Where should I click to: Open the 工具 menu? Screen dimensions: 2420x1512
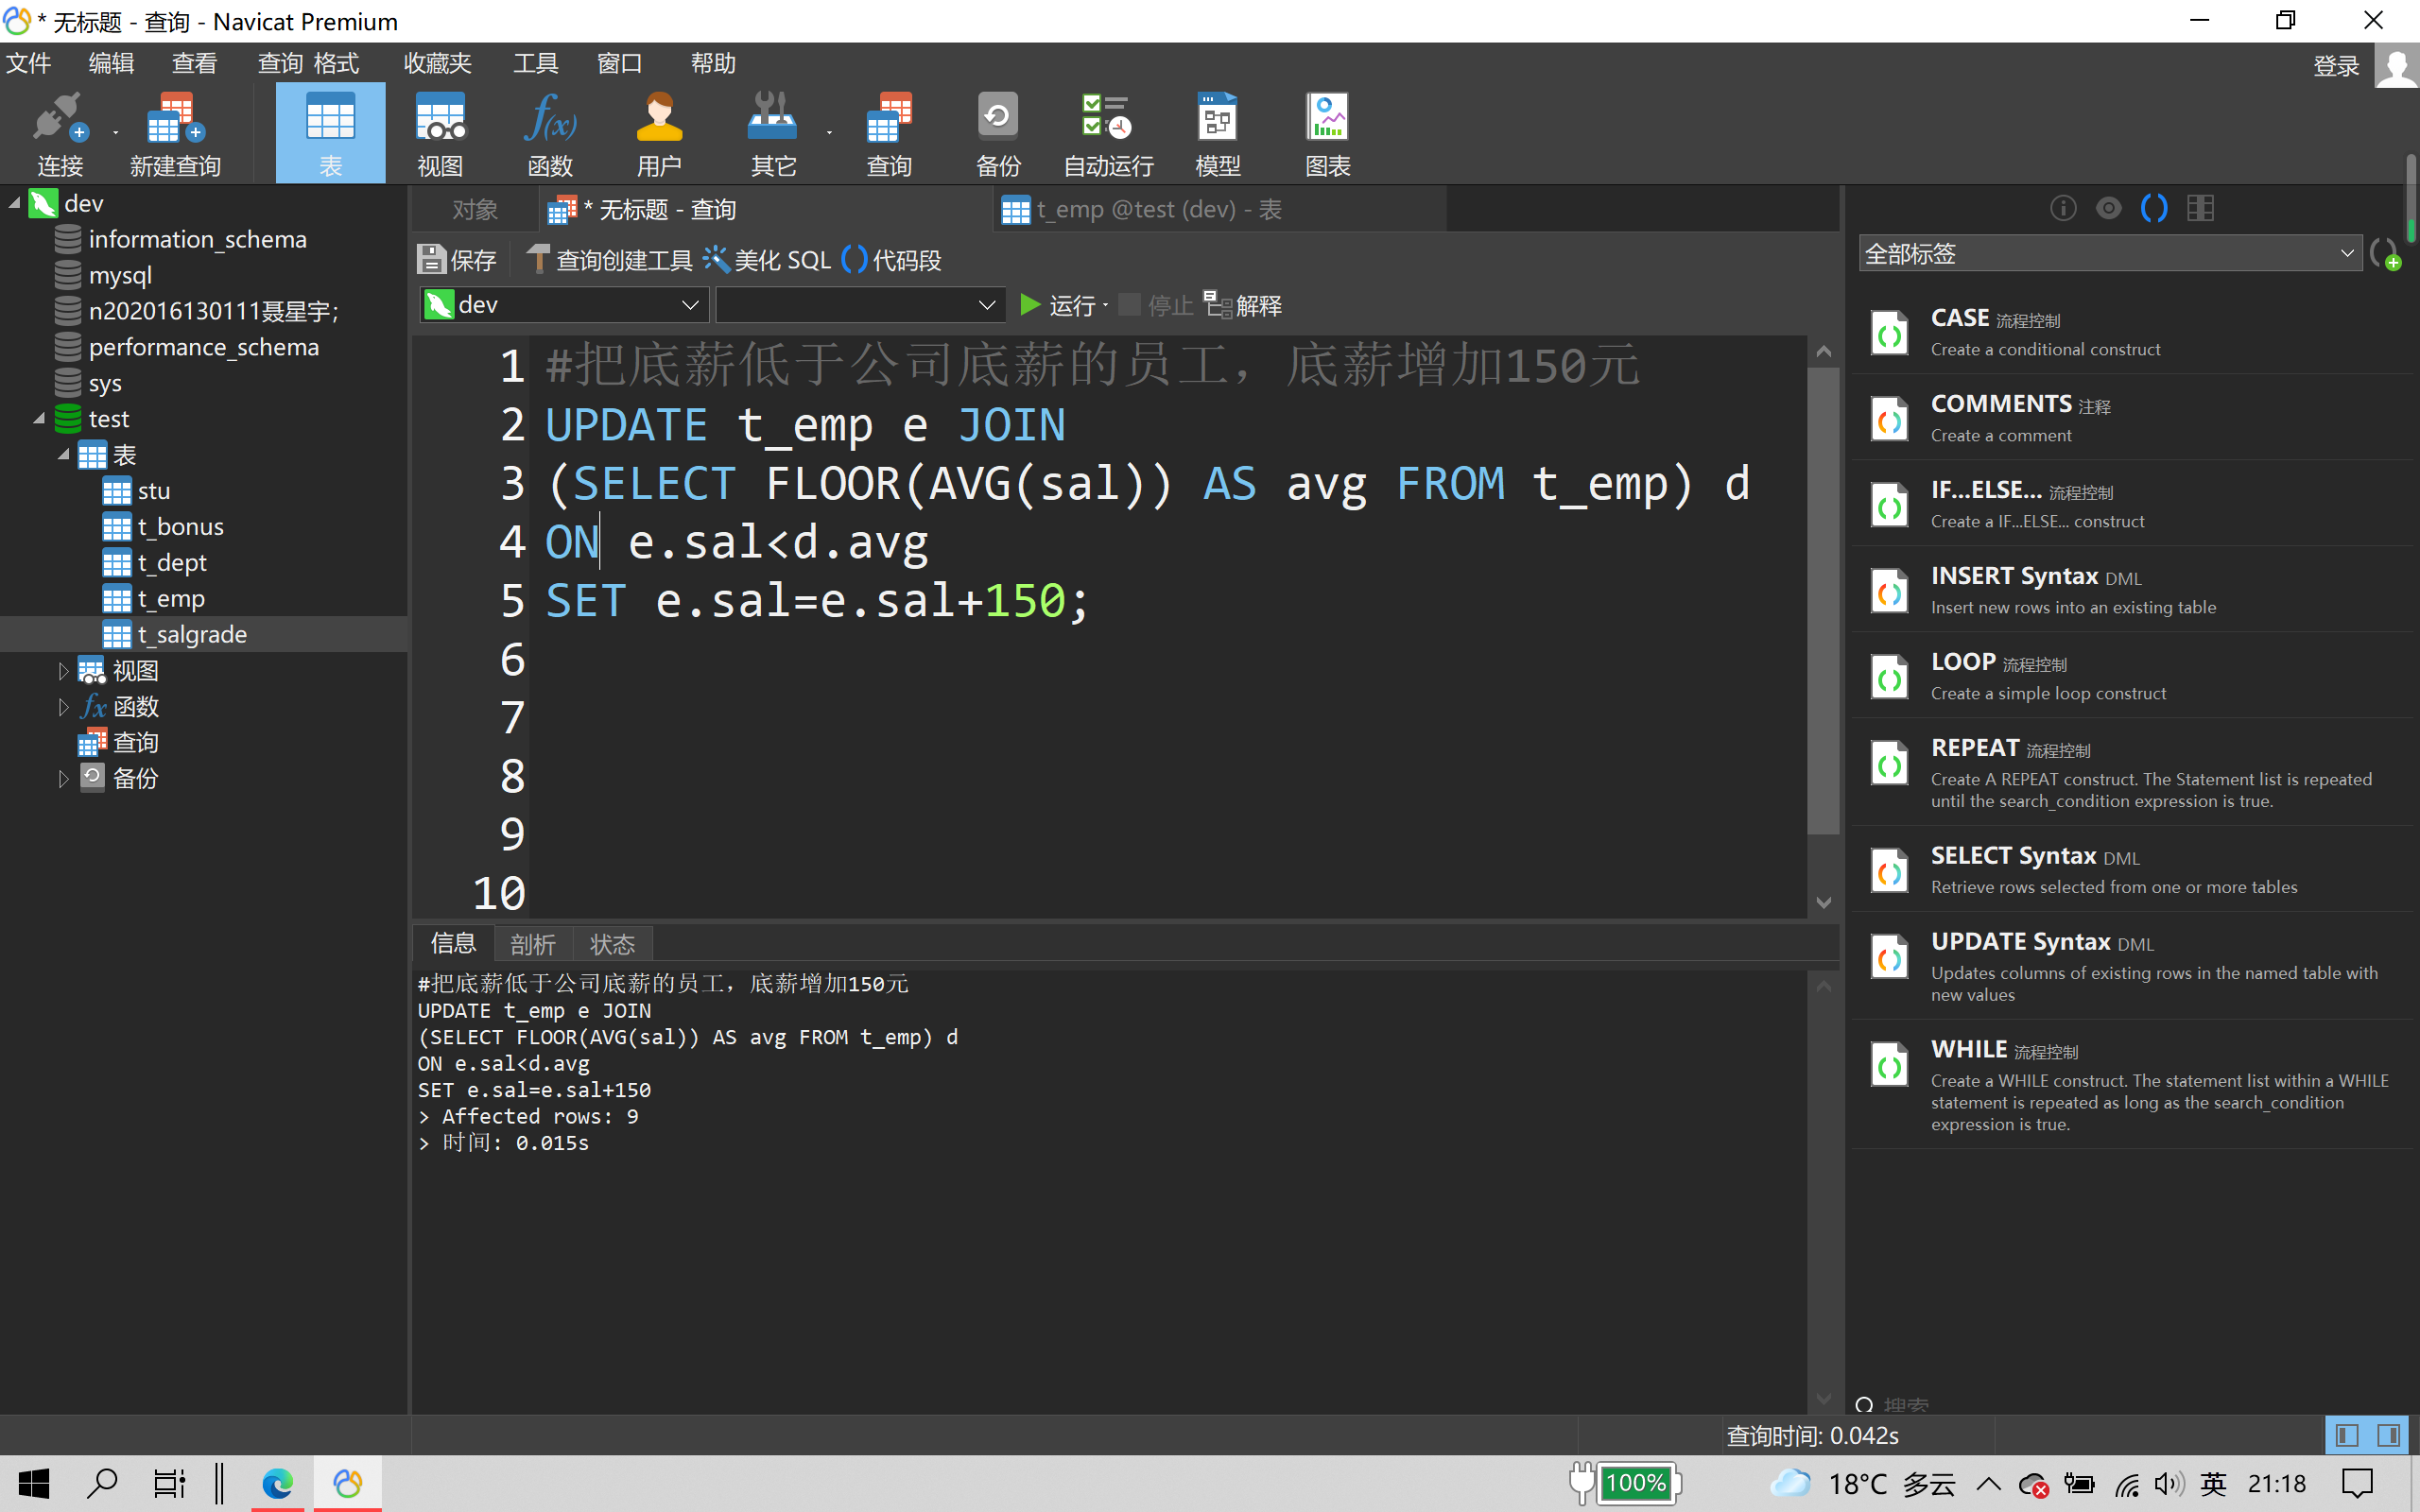536,63
